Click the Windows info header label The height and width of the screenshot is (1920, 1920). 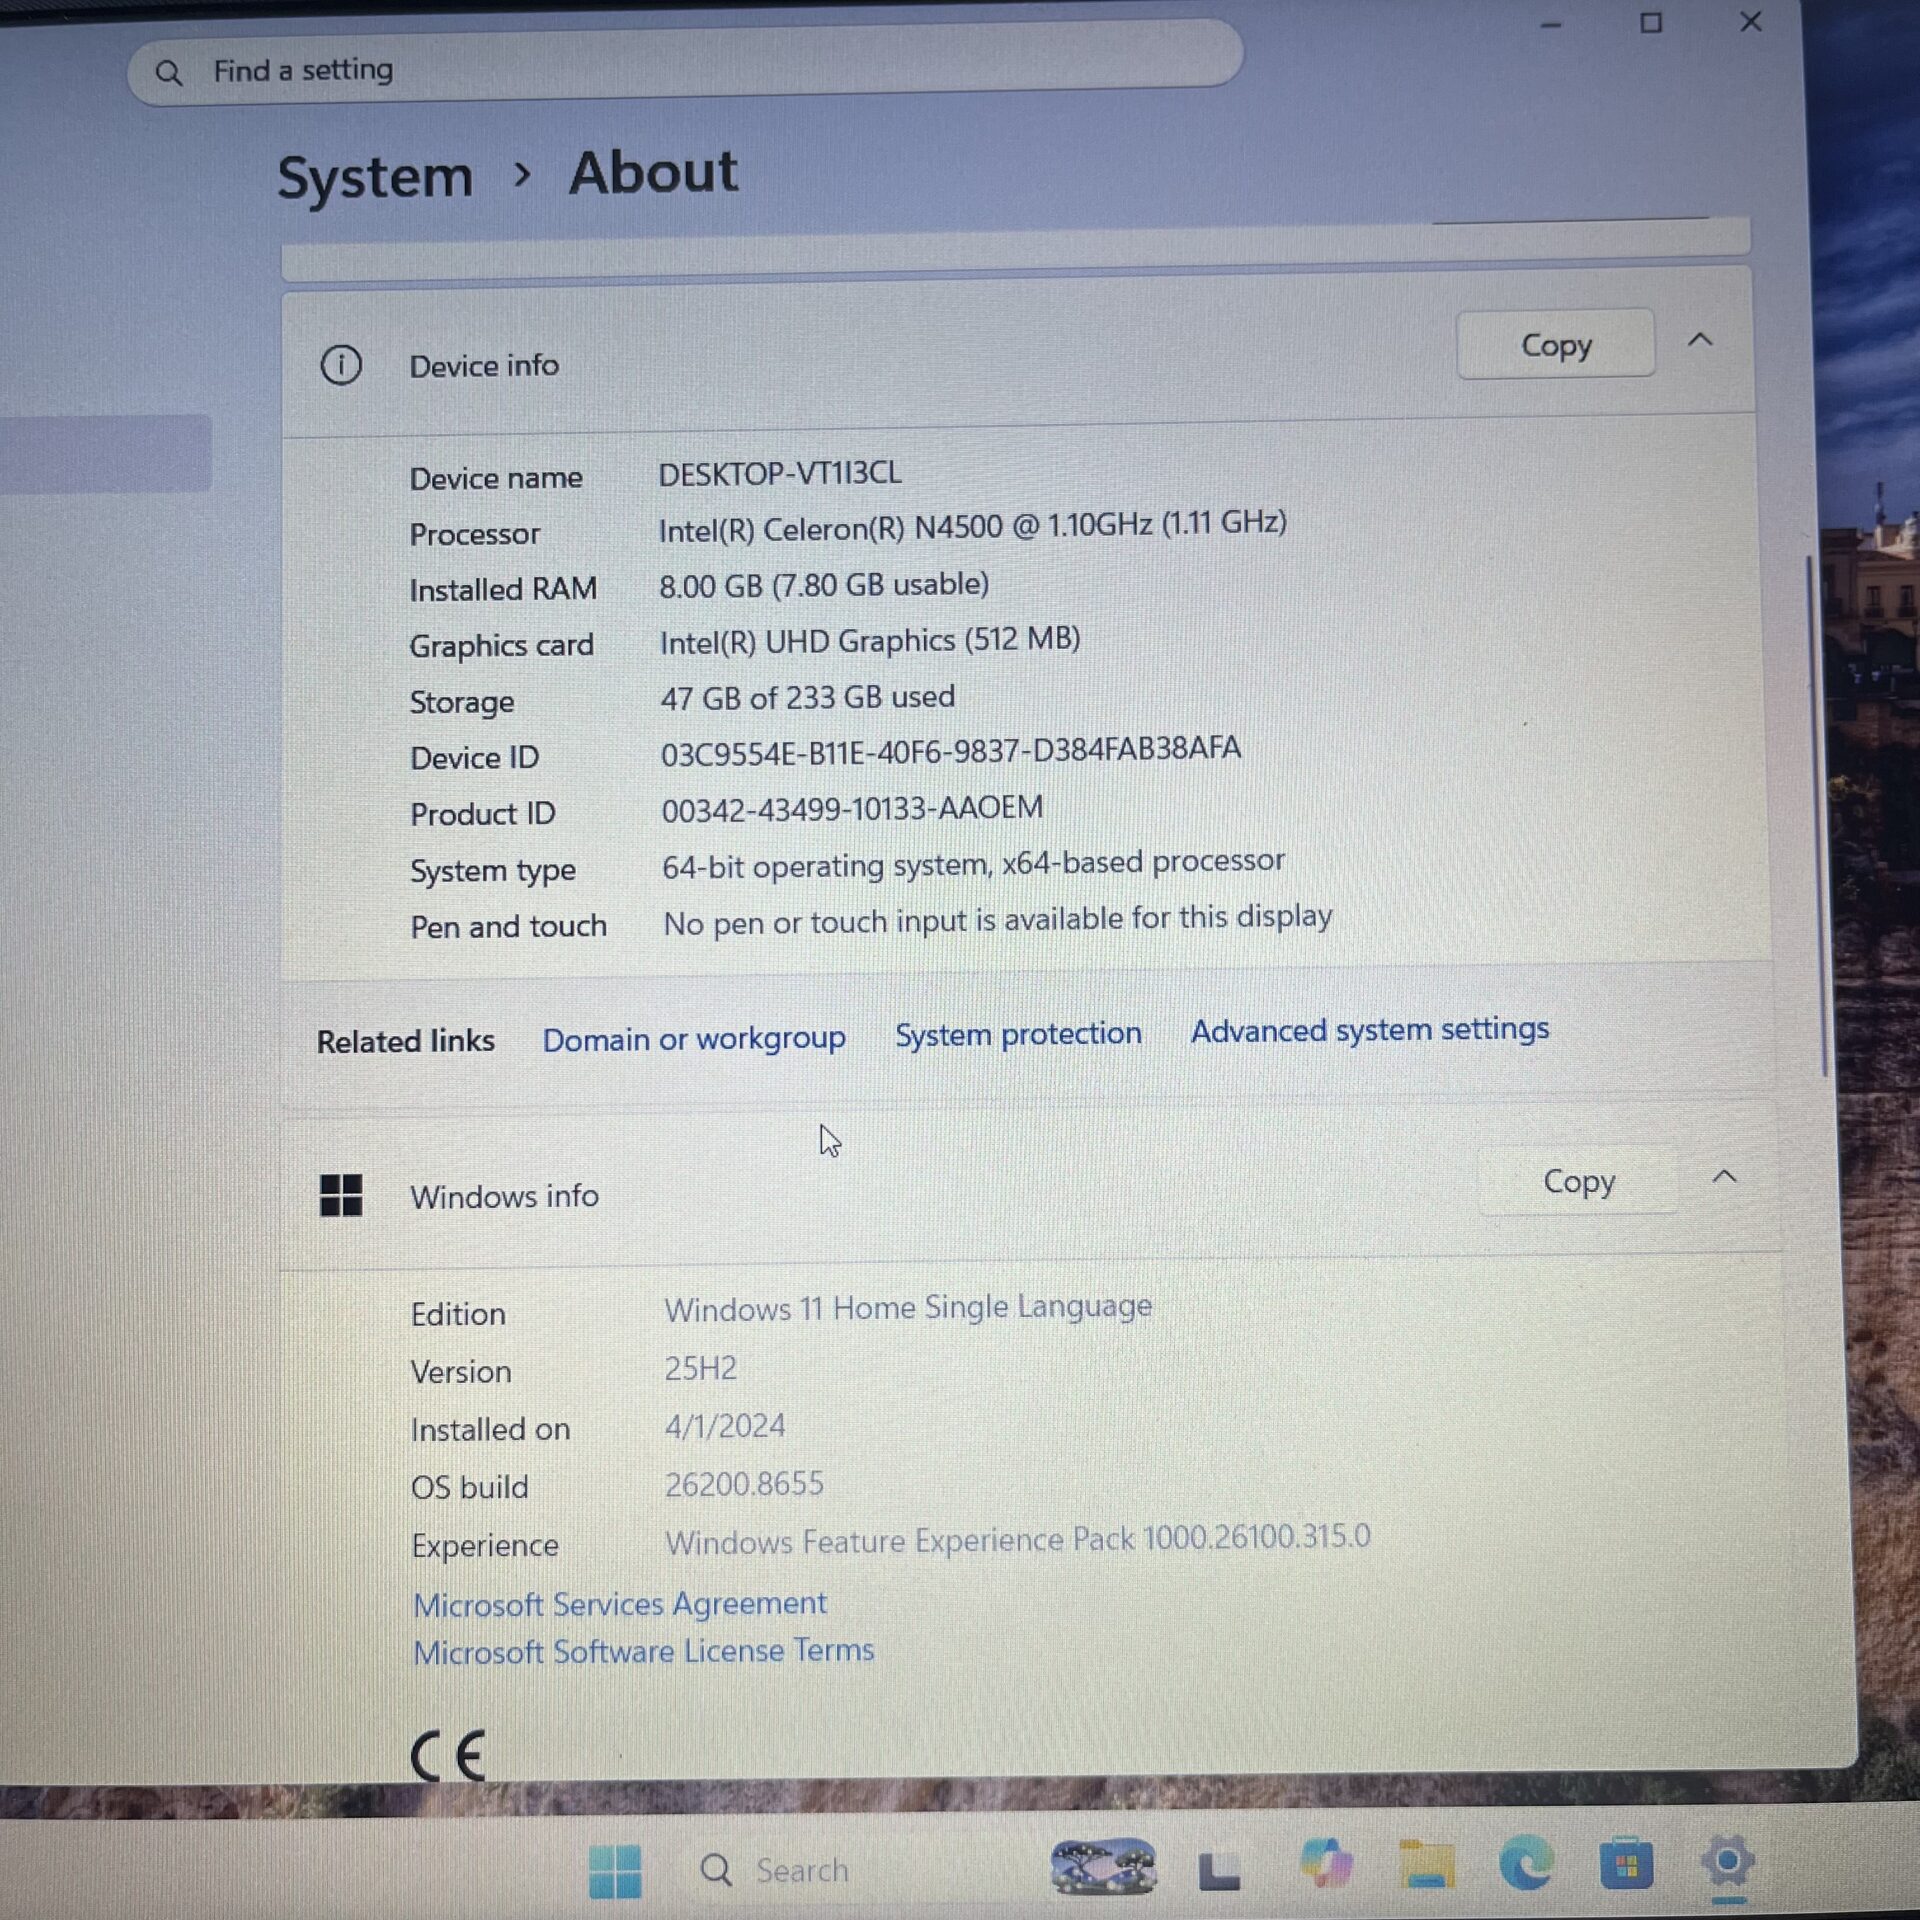coord(504,1196)
